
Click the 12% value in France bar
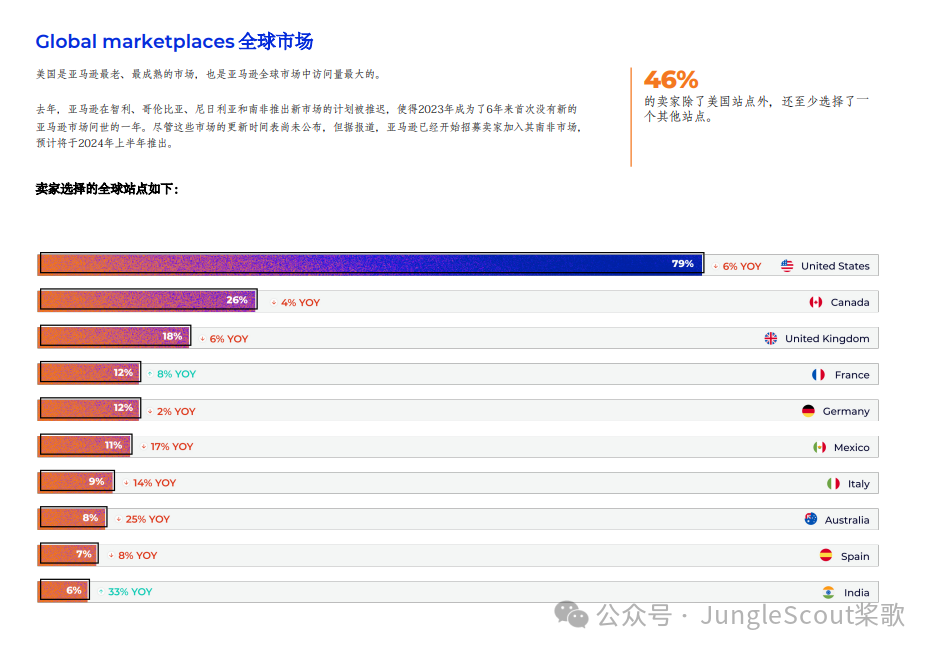coord(123,373)
